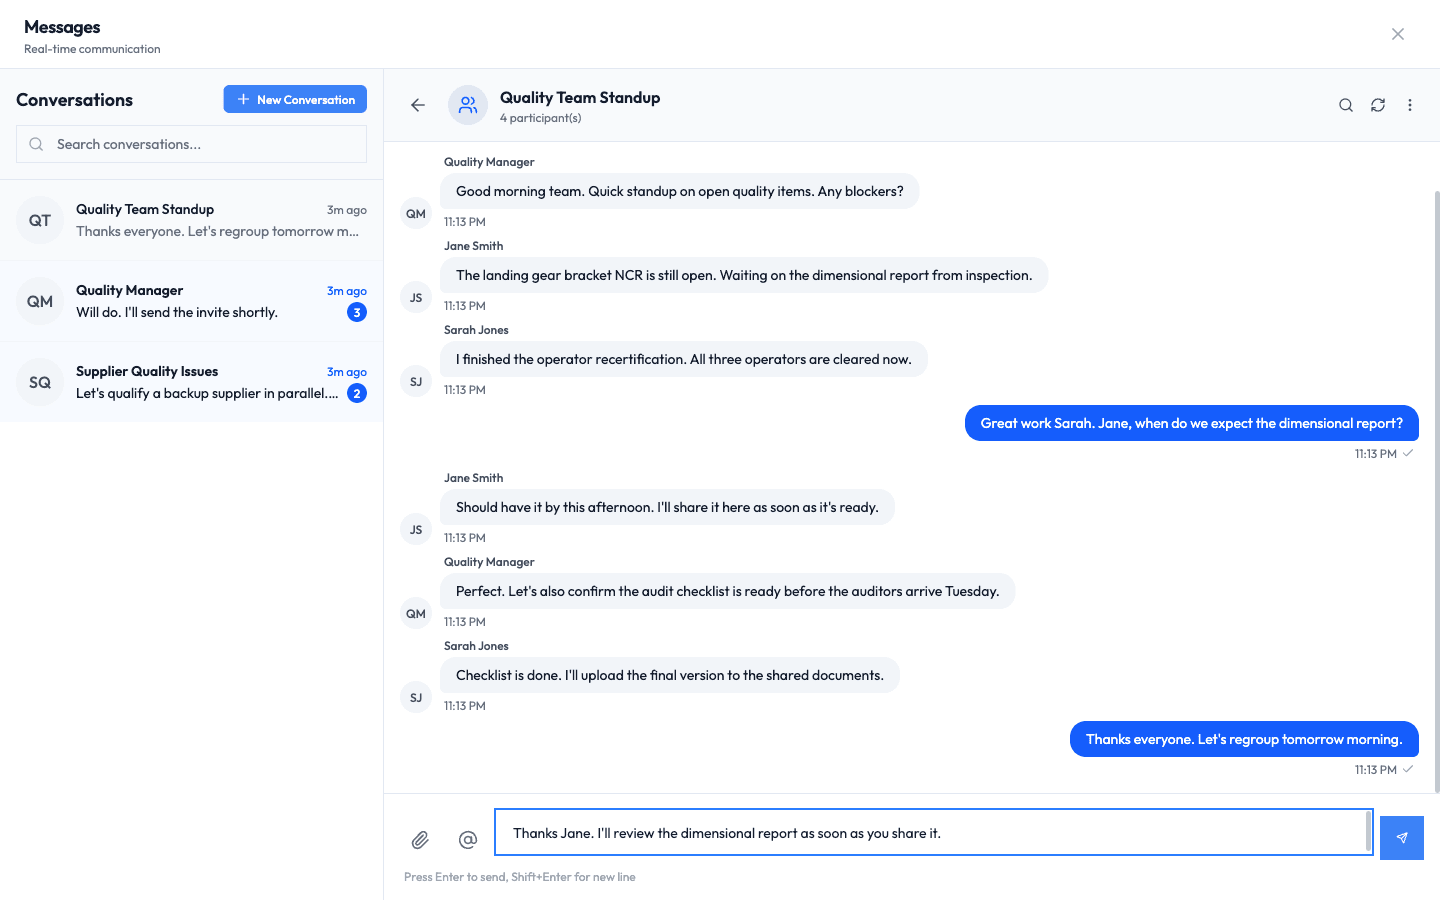
Task: Click the '4 participant(s)' label
Action: click(x=541, y=118)
